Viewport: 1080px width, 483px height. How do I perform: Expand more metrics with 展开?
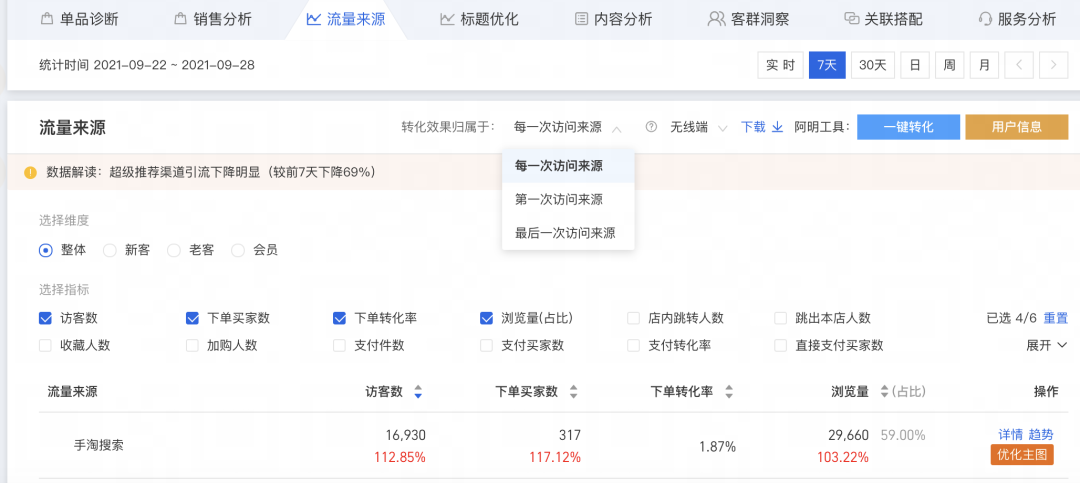(x=1047, y=346)
